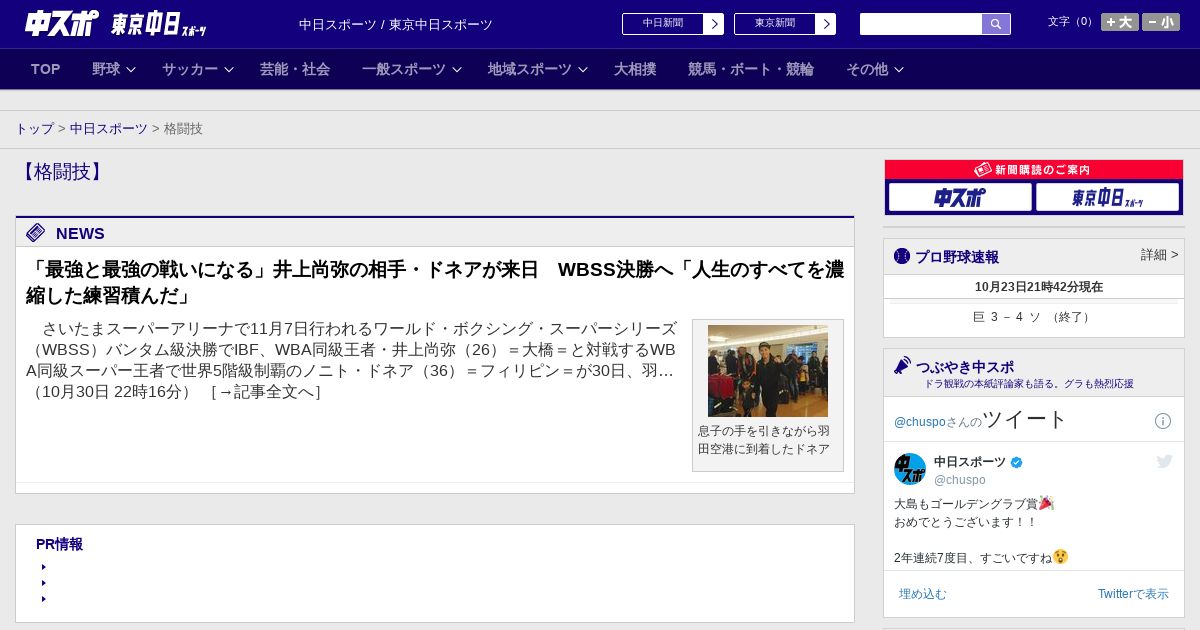Click the NEWS section newspaper icon

click(36, 233)
